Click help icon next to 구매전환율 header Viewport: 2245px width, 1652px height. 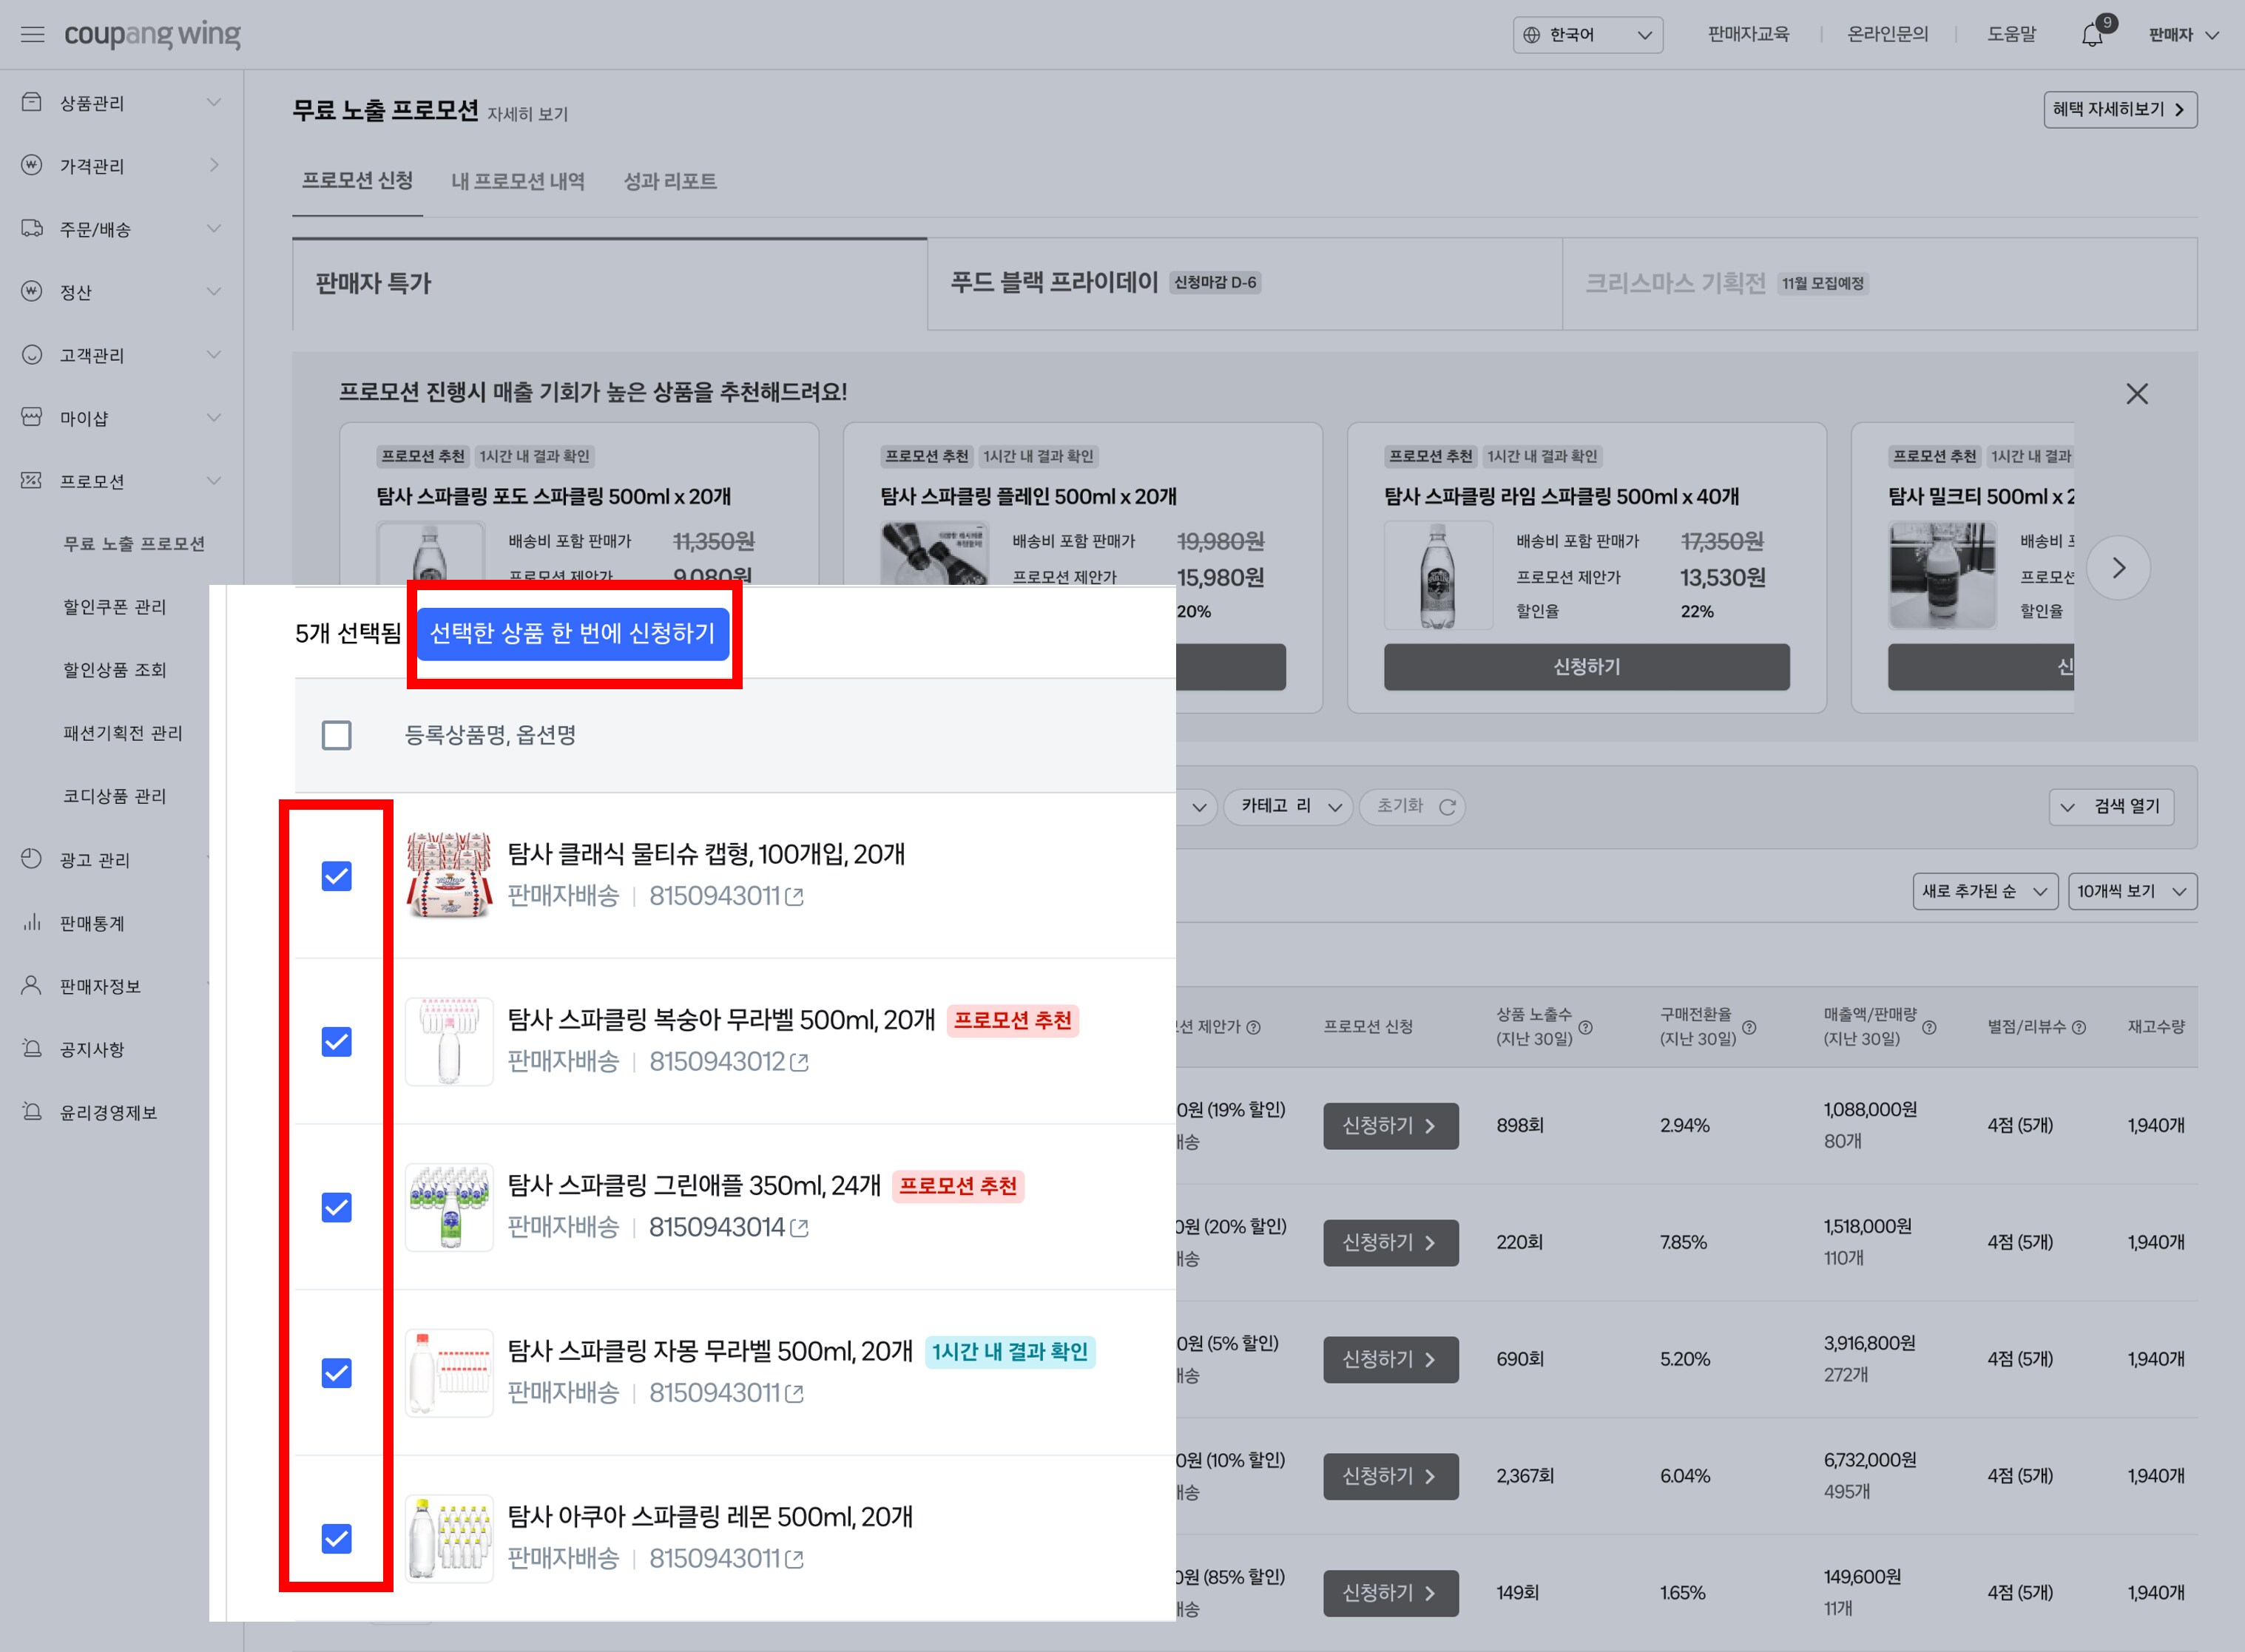click(1749, 1027)
